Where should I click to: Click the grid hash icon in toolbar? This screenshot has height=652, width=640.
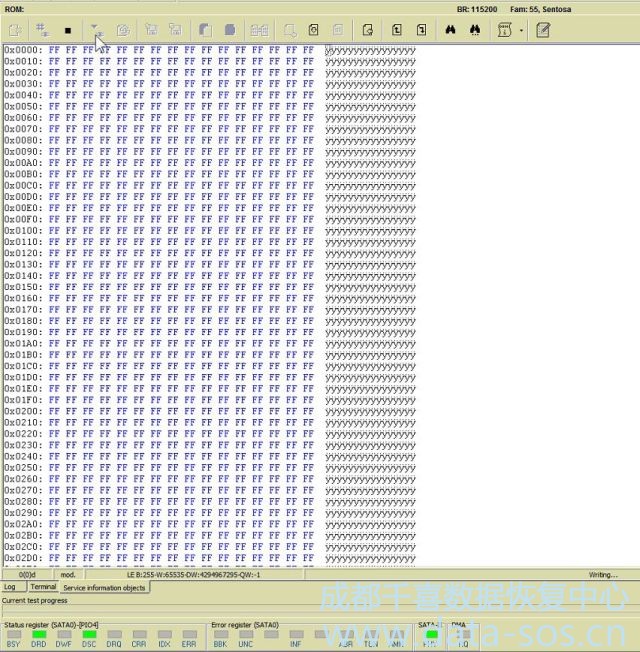pos(42,30)
